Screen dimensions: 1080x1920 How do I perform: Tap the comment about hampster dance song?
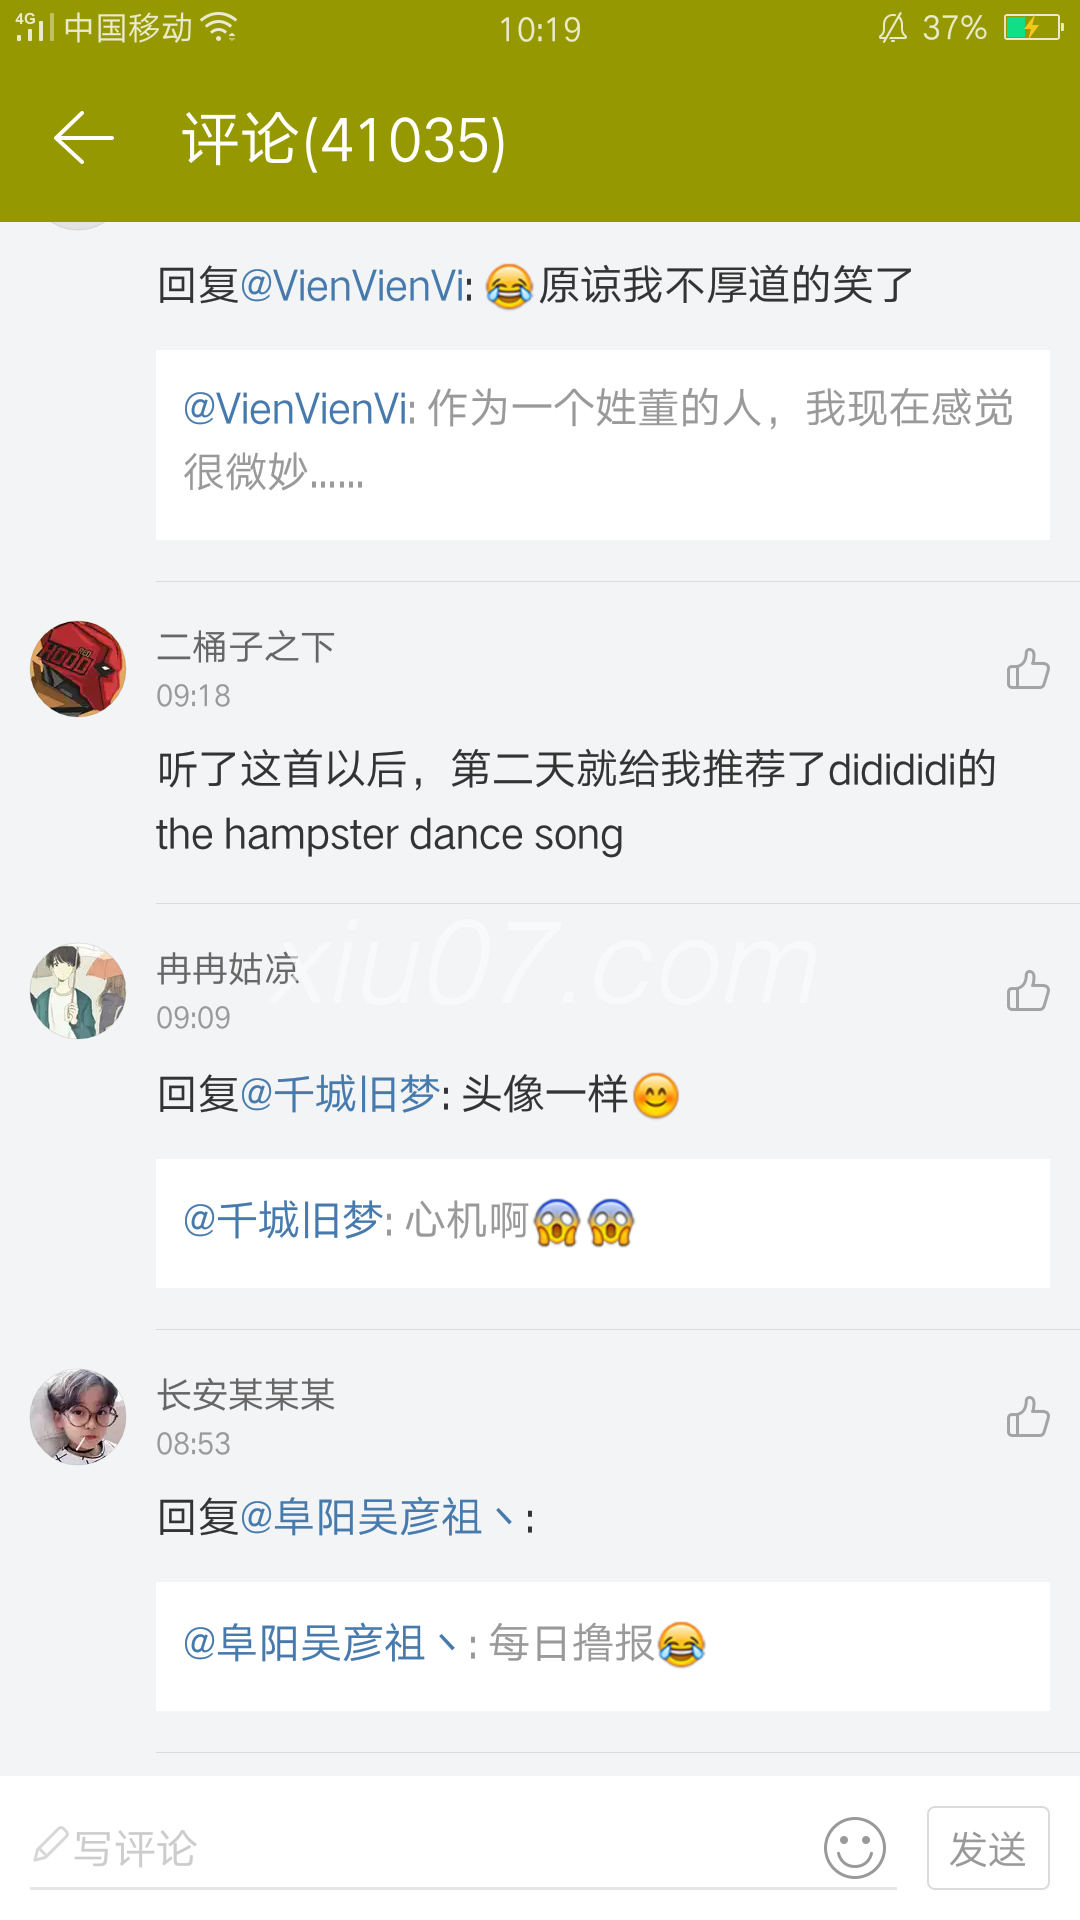(x=576, y=802)
